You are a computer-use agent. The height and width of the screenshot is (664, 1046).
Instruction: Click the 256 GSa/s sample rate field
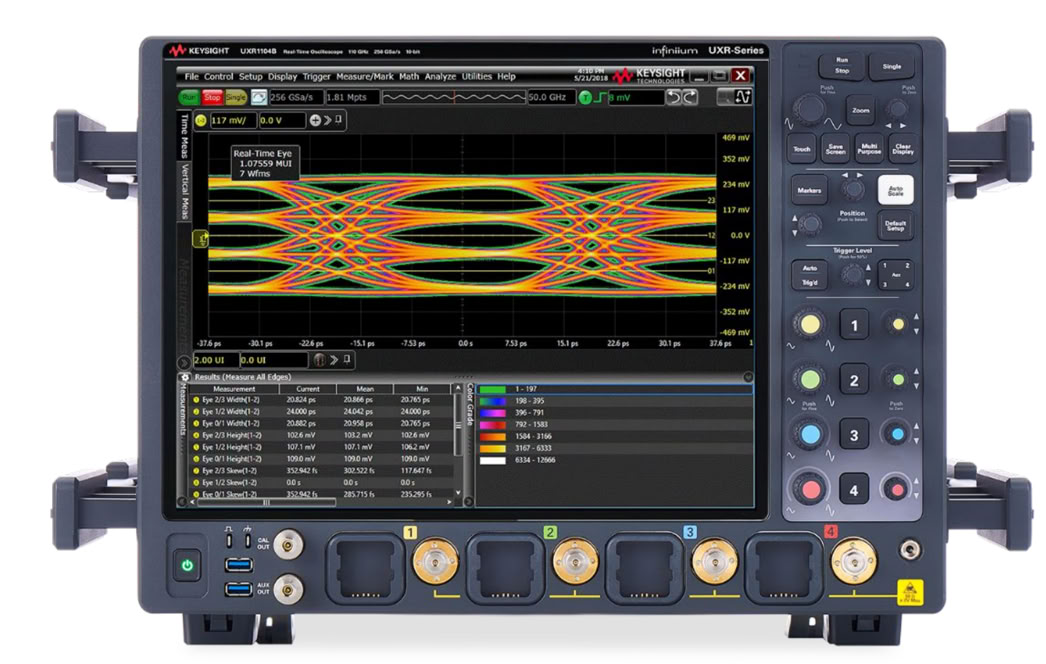point(296,97)
